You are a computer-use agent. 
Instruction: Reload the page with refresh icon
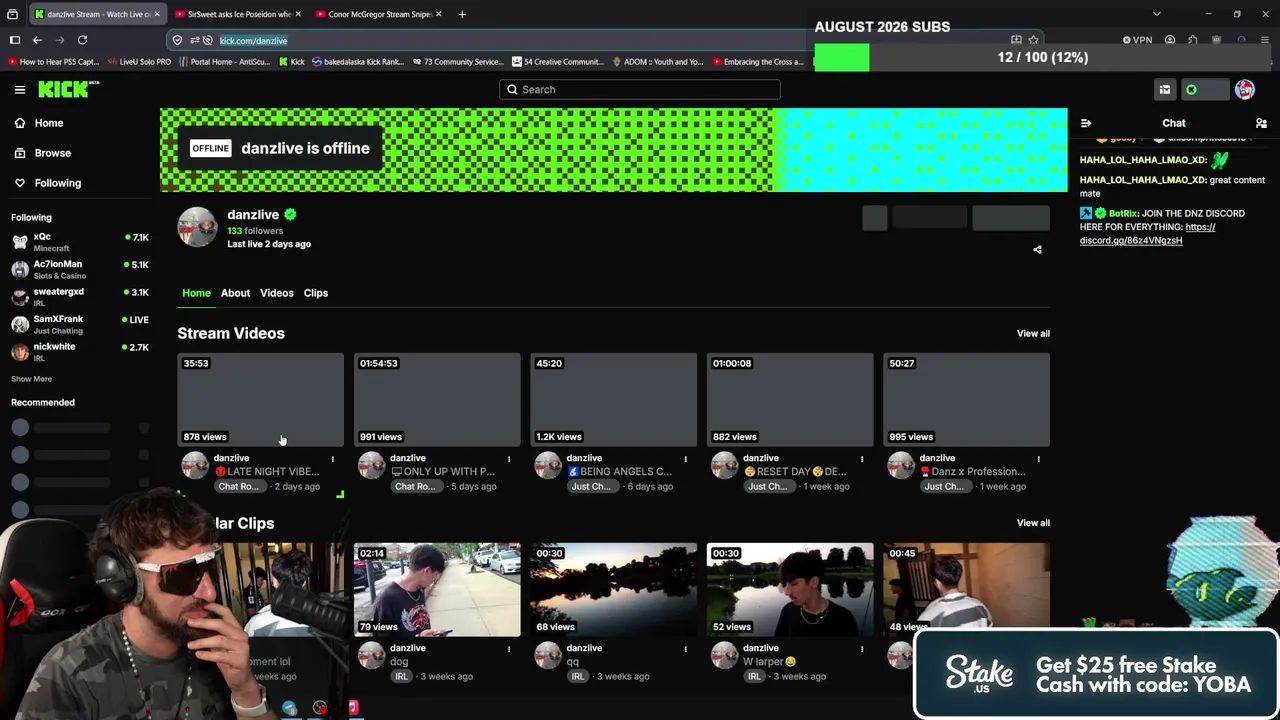(x=82, y=40)
